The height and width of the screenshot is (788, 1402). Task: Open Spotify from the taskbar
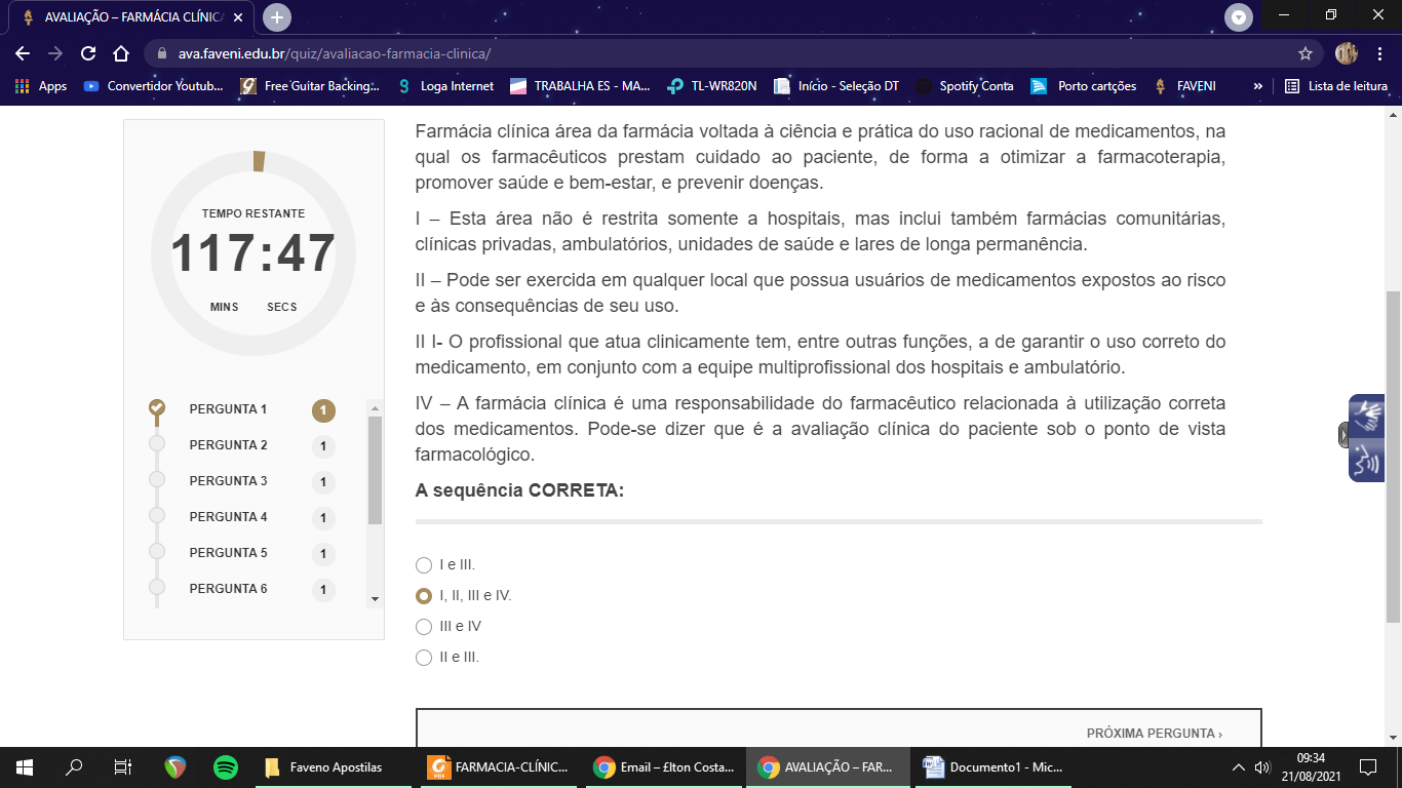click(x=225, y=767)
